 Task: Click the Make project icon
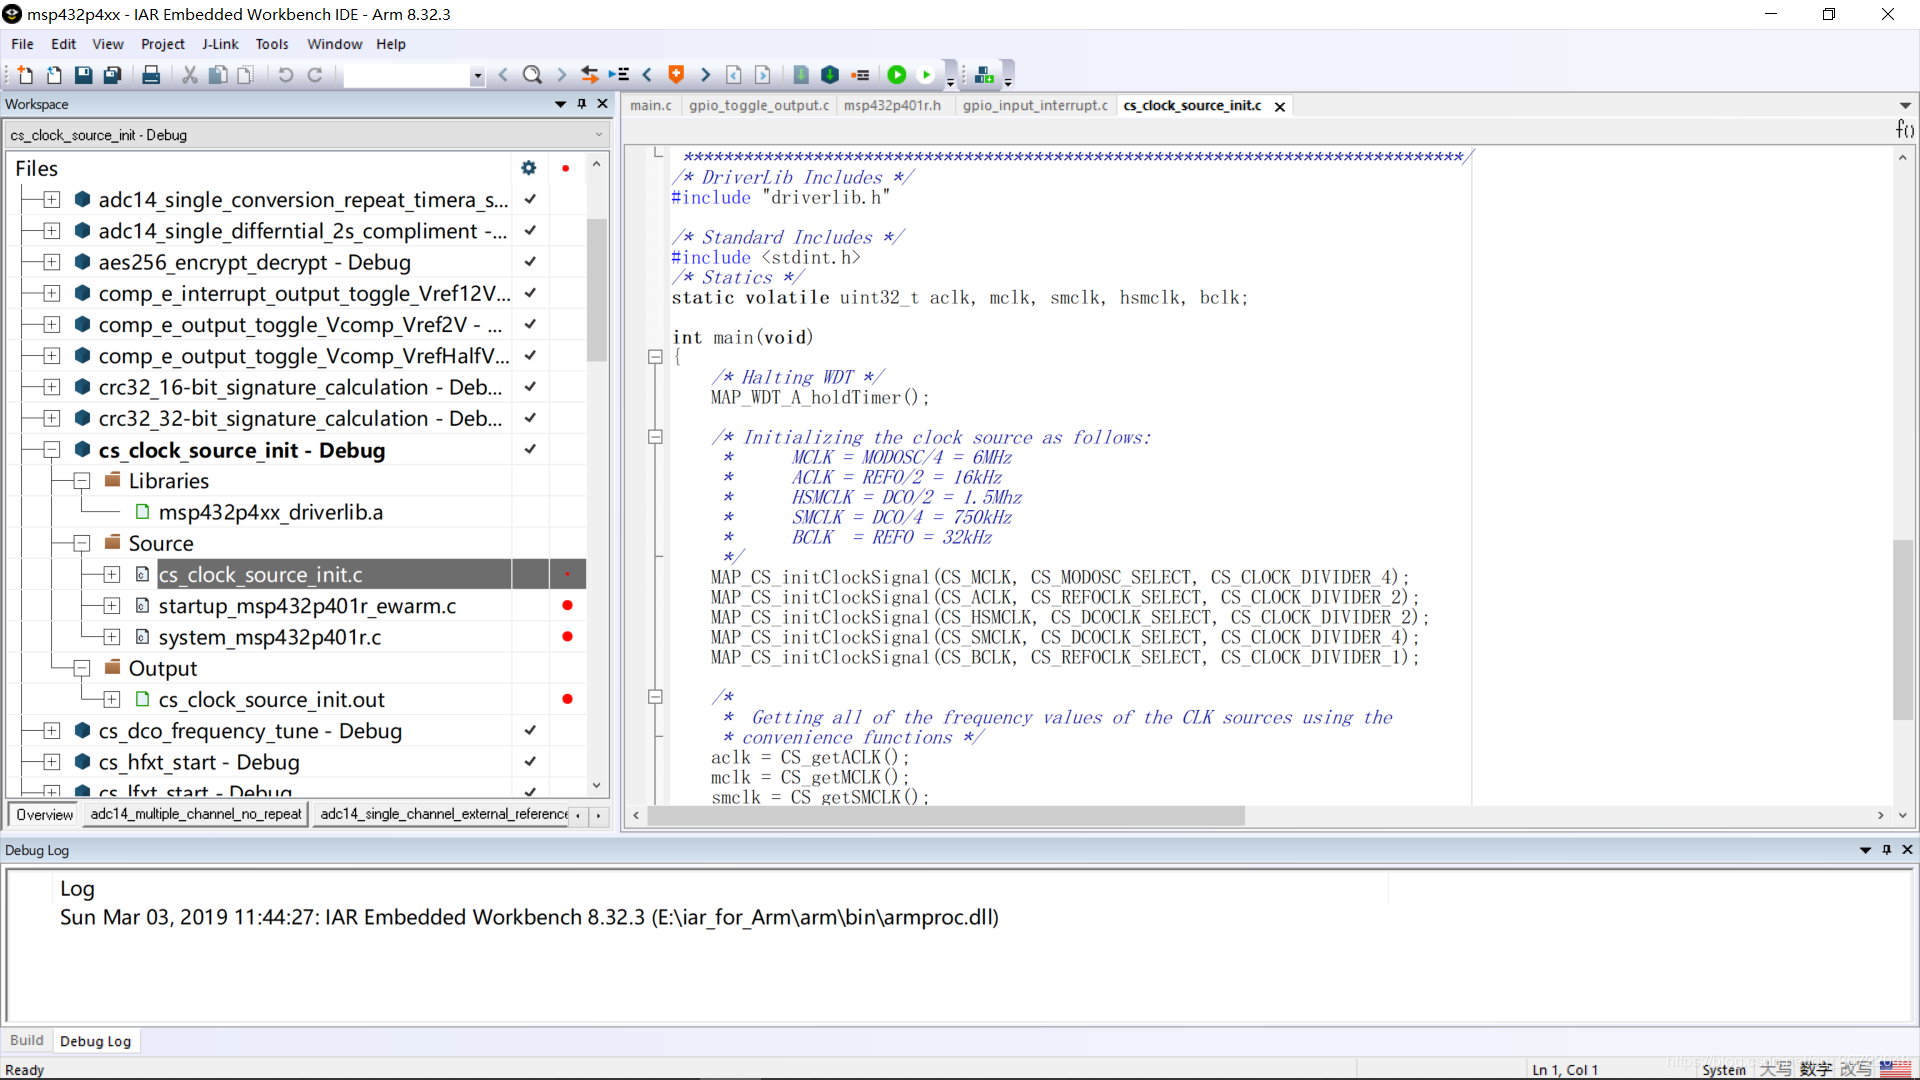pyautogui.click(x=830, y=75)
